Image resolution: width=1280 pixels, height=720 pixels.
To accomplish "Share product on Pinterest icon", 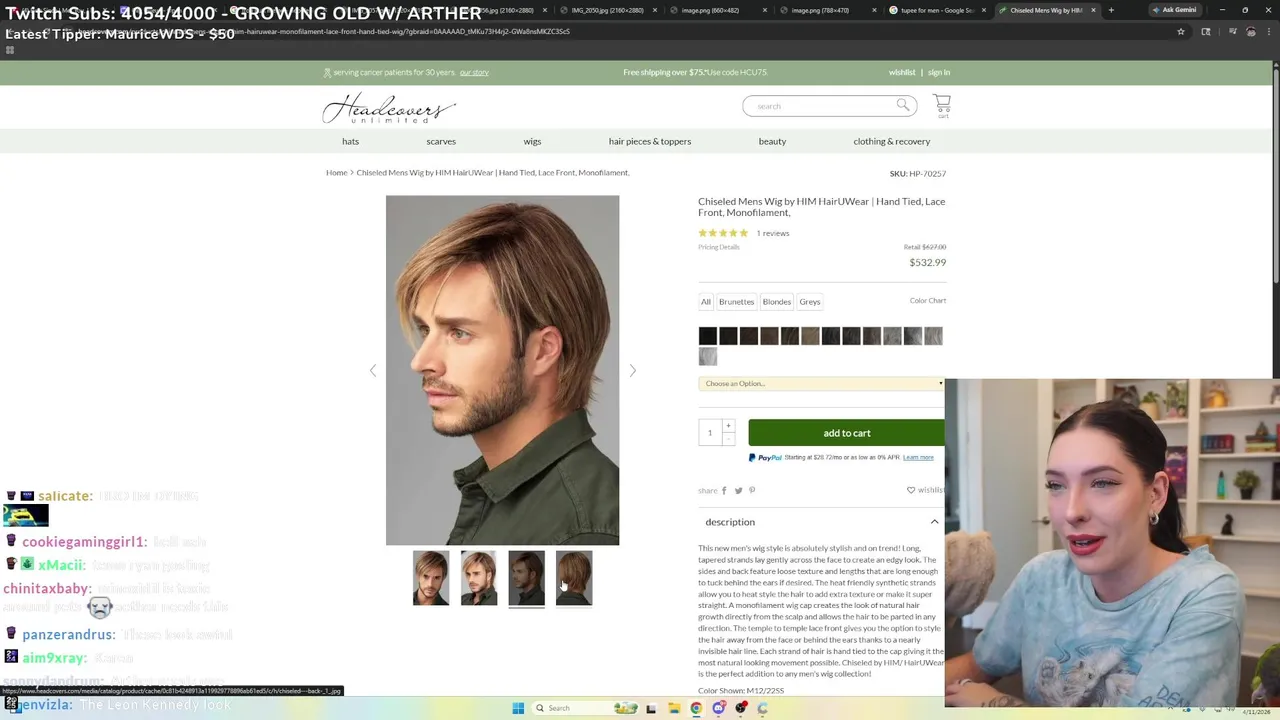I will 752,490.
